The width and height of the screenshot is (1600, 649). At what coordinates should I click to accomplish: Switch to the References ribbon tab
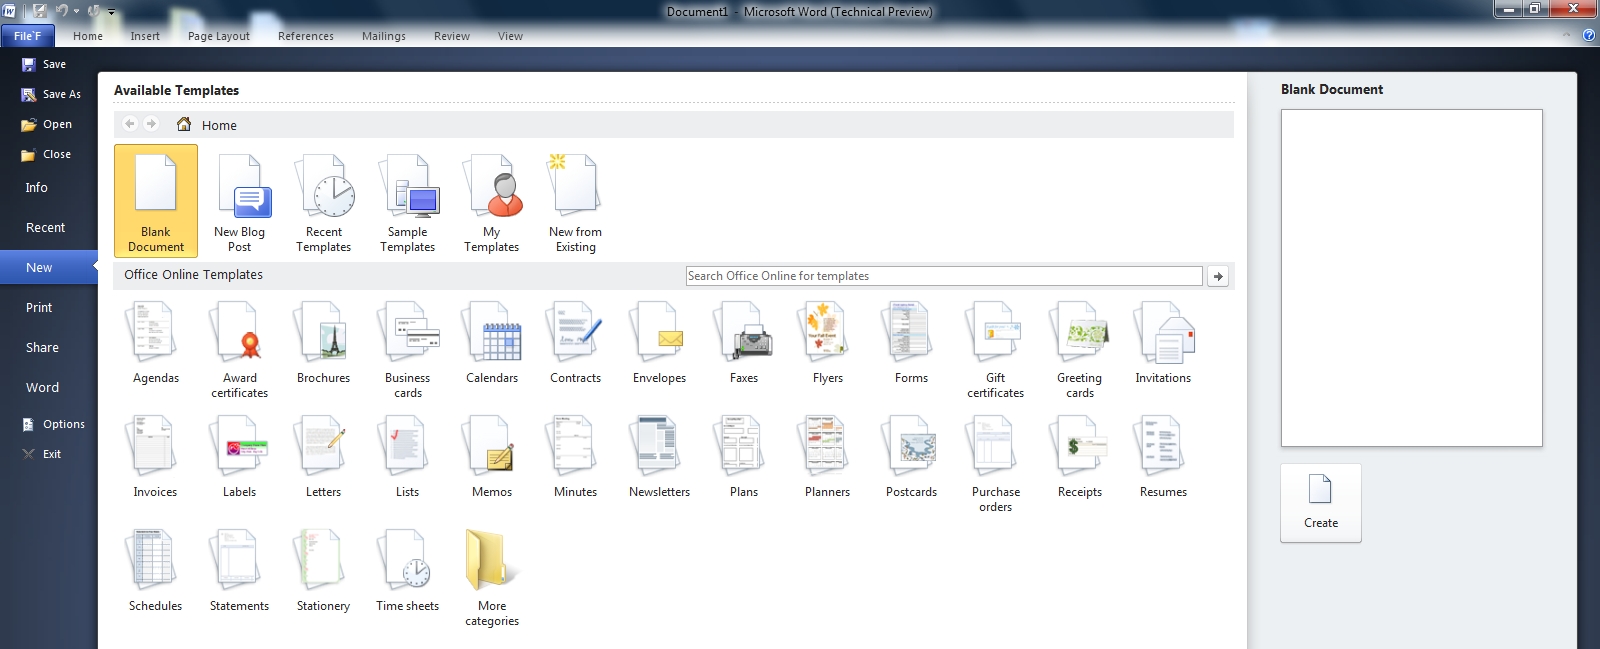(x=306, y=36)
